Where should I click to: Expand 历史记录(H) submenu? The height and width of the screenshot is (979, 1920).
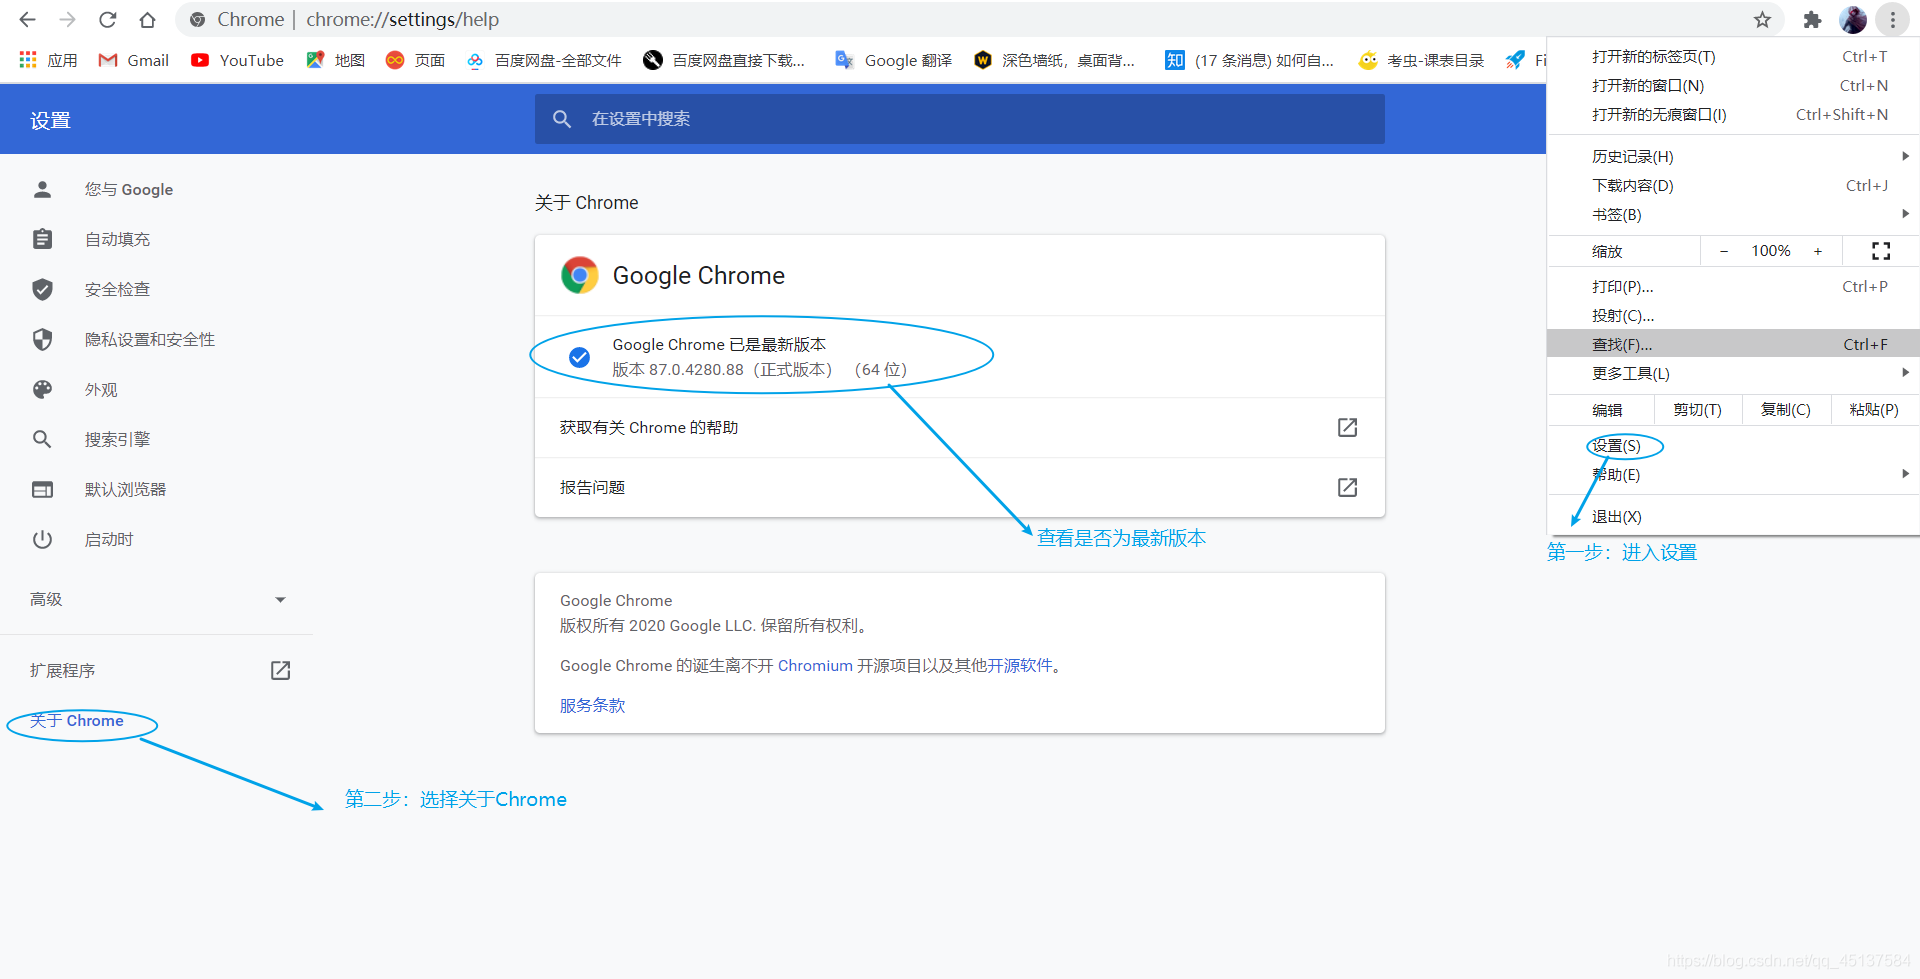click(x=1733, y=157)
